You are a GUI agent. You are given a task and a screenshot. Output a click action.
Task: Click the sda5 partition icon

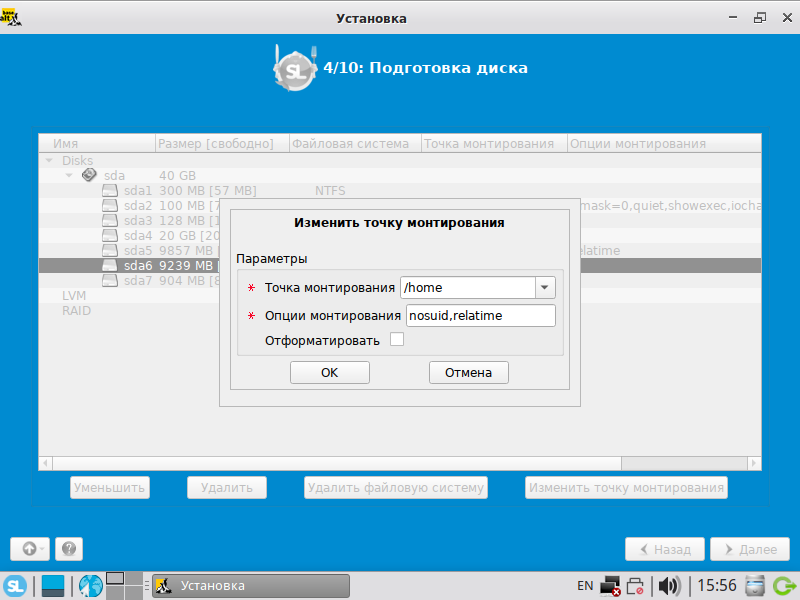[x=110, y=251]
